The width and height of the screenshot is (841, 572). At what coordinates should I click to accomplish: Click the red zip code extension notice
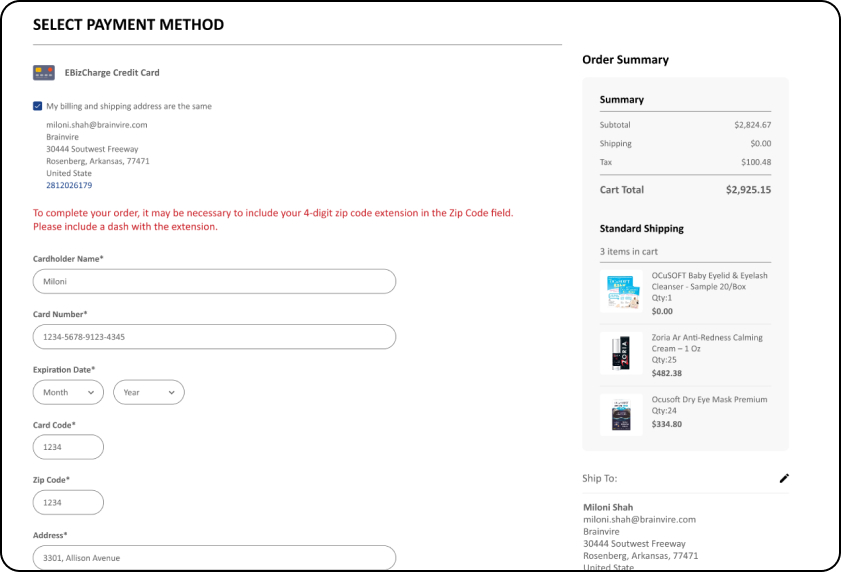tap(273, 219)
